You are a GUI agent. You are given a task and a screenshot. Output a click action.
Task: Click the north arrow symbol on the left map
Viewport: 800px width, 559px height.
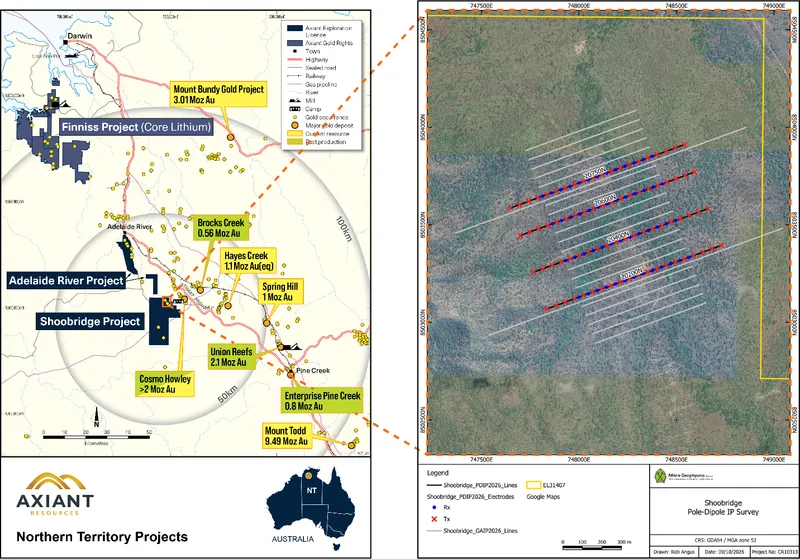(96, 417)
